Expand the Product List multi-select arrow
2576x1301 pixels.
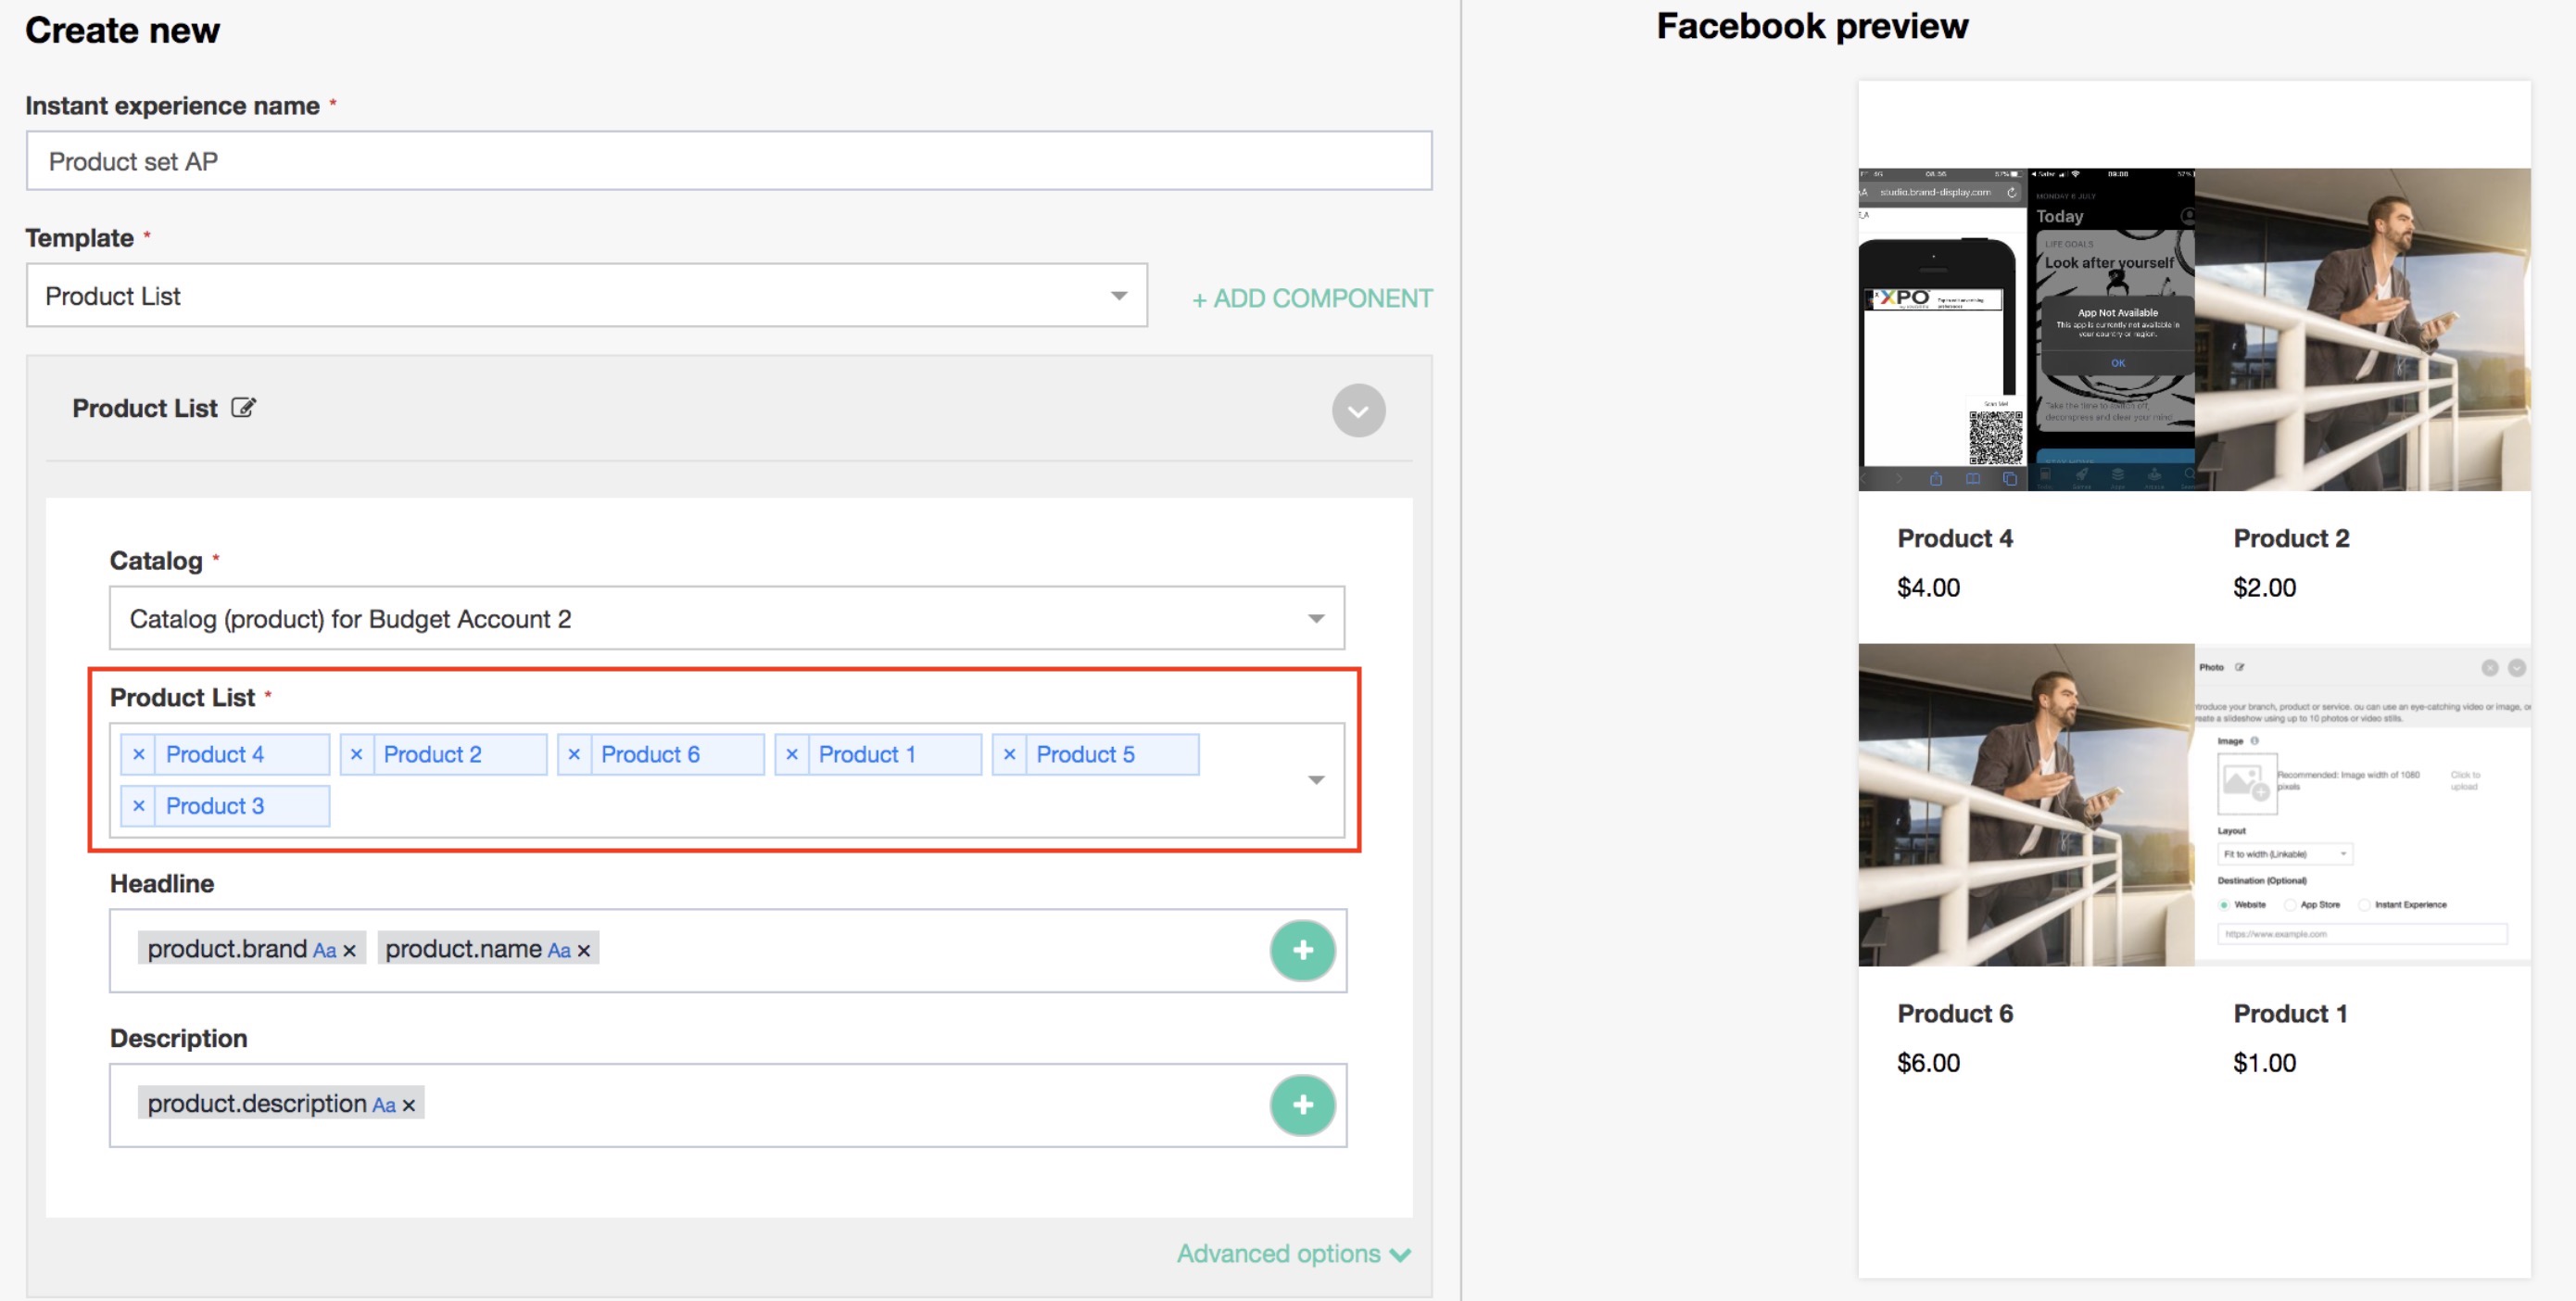coord(1316,780)
